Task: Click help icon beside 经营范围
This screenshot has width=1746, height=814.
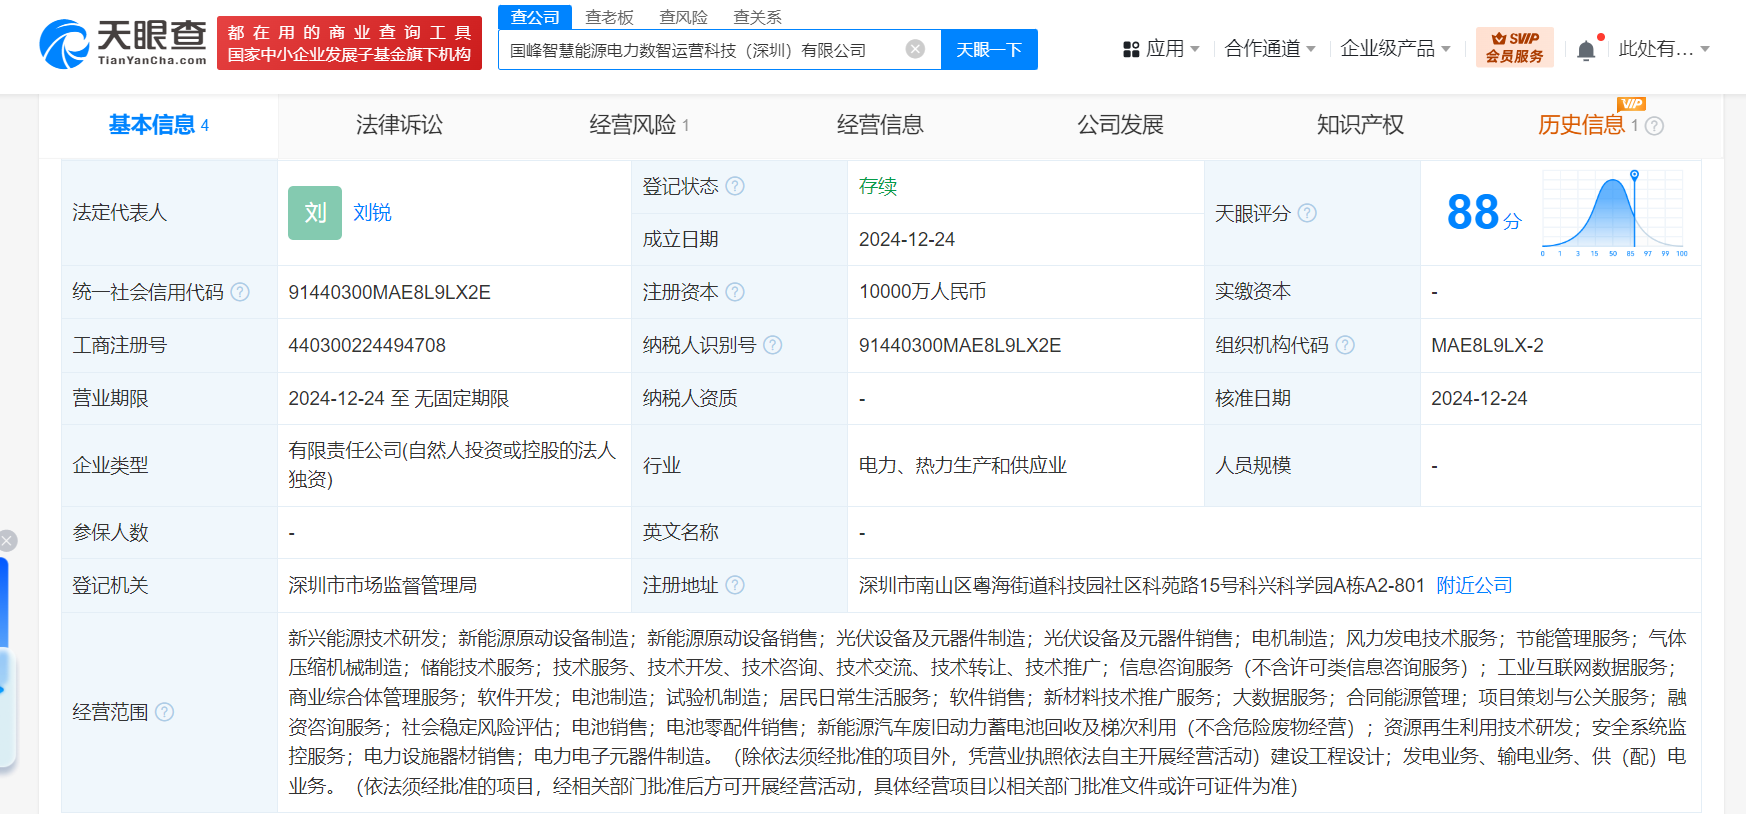Action: [165, 712]
